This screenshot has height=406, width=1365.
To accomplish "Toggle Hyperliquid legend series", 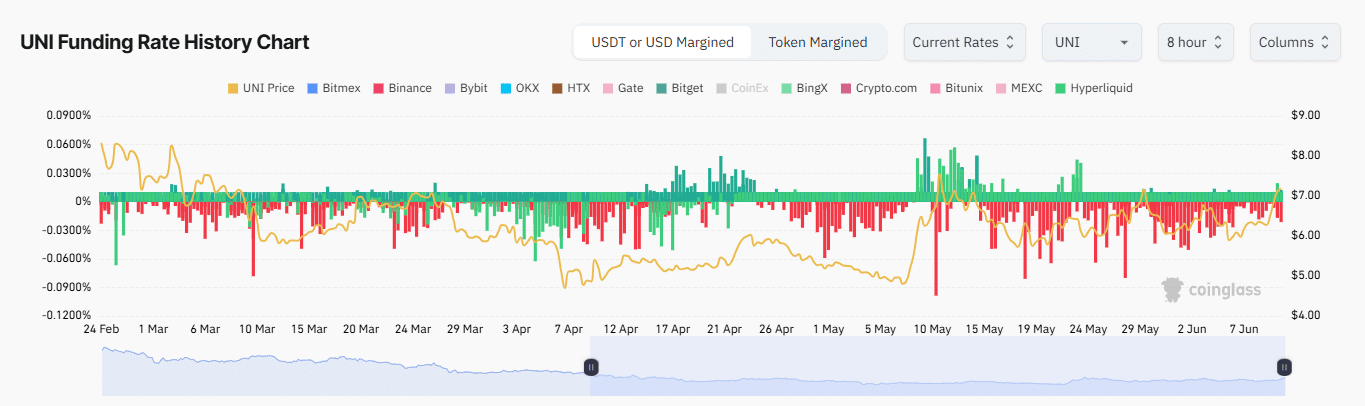I will pyautogui.click(x=1094, y=88).
